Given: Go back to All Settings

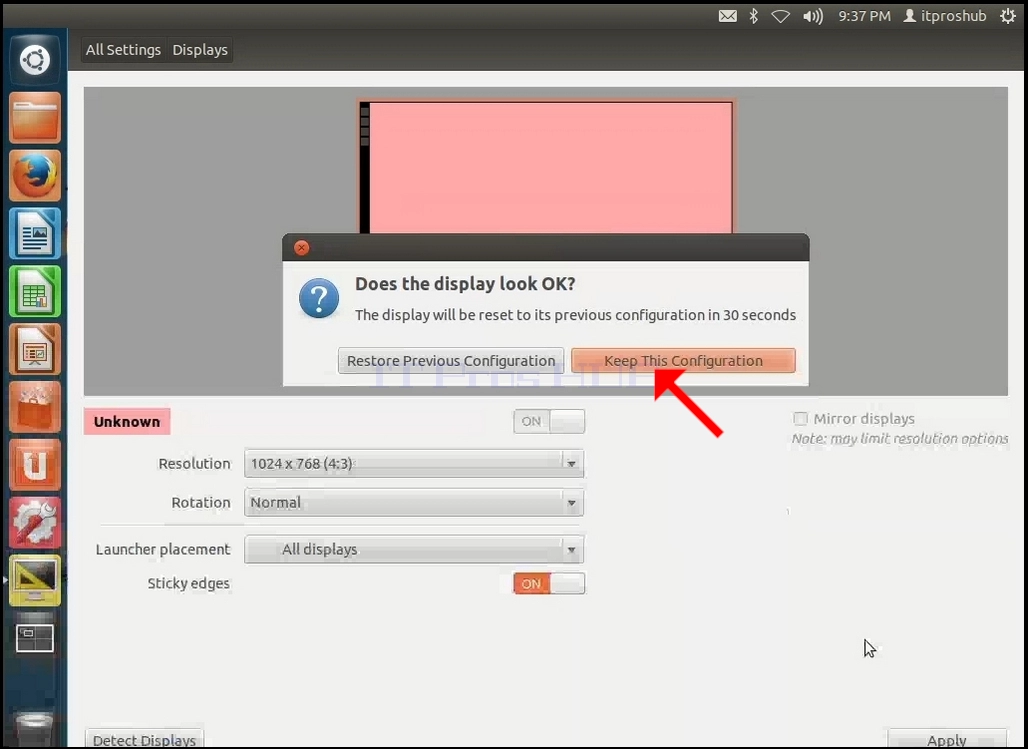Looking at the screenshot, I should (x=123, y=50).
